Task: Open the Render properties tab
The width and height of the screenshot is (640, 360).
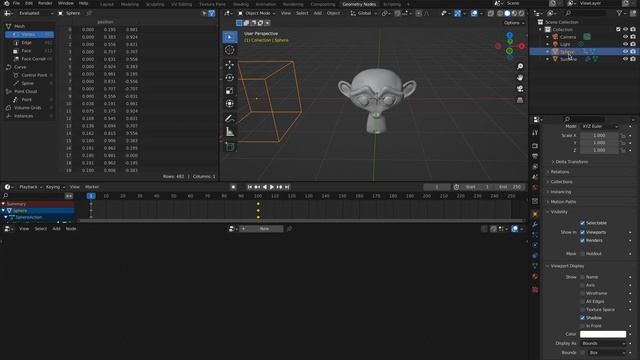Action: [x=535, y=146]
